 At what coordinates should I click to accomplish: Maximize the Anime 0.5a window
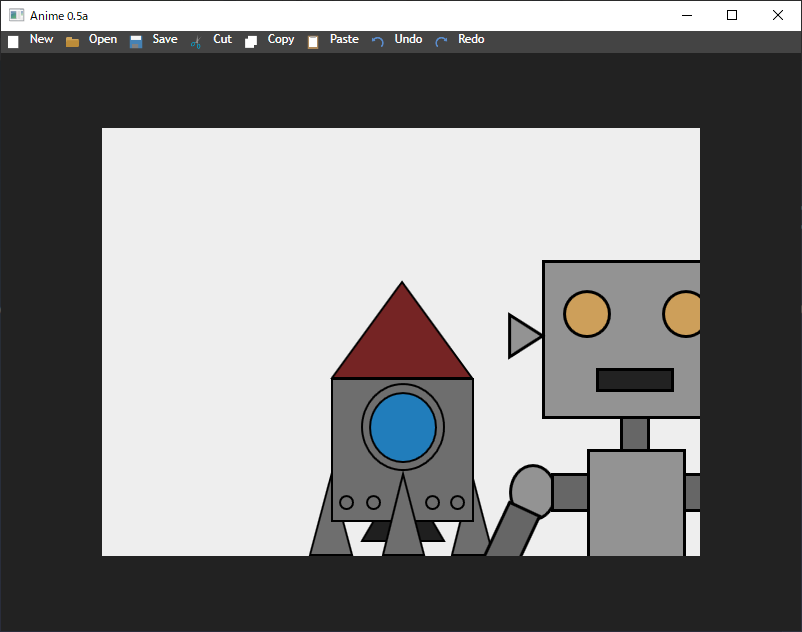tap(732, 15)
